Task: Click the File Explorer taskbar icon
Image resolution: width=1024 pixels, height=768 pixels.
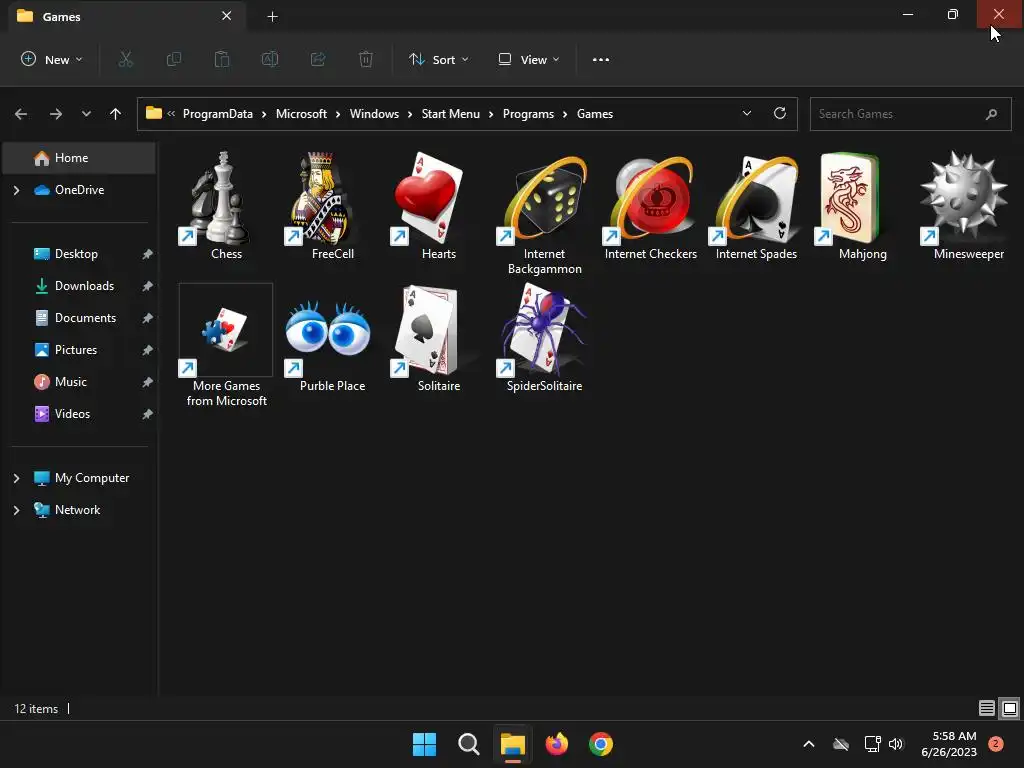Action: click(x=513, y=744)
